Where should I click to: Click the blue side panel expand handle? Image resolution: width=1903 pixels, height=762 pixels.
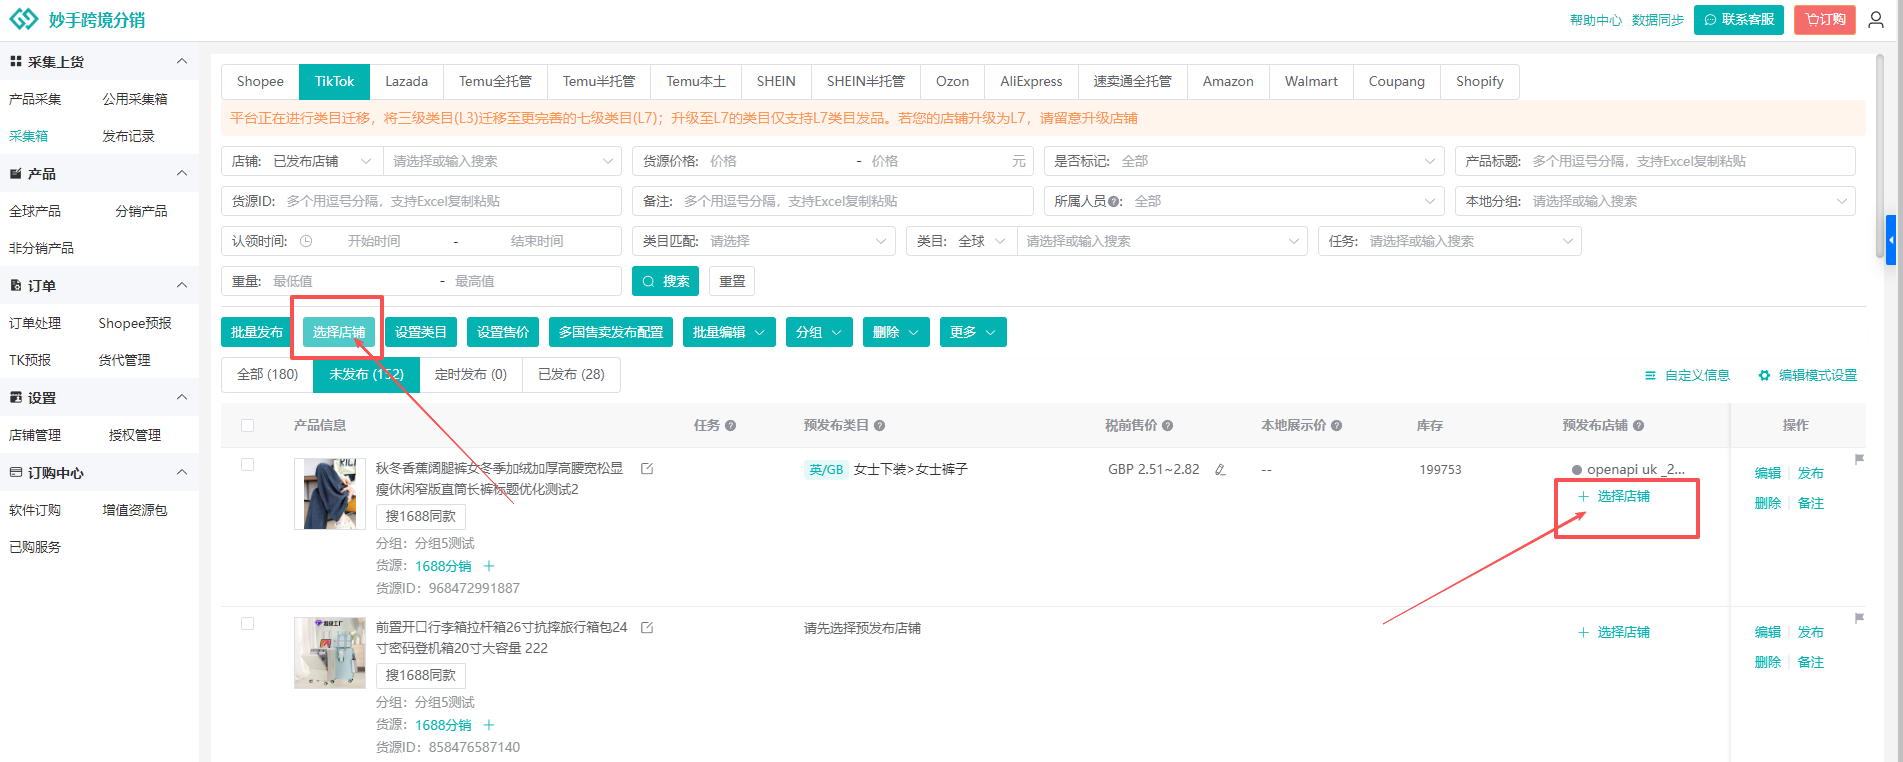1891,240
